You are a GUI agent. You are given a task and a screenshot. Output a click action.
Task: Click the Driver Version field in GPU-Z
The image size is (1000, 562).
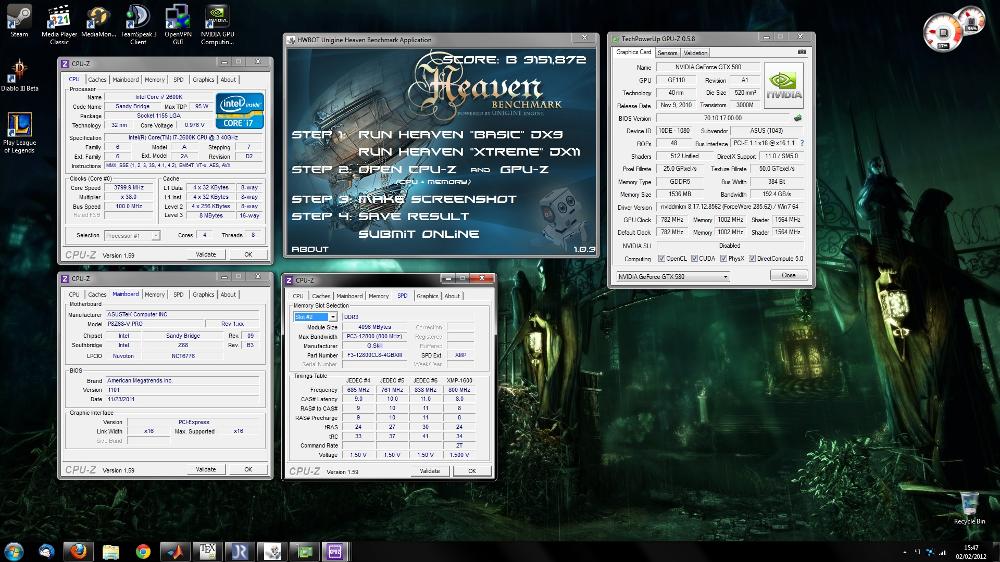pyautogui.click(x=730, y=207)
